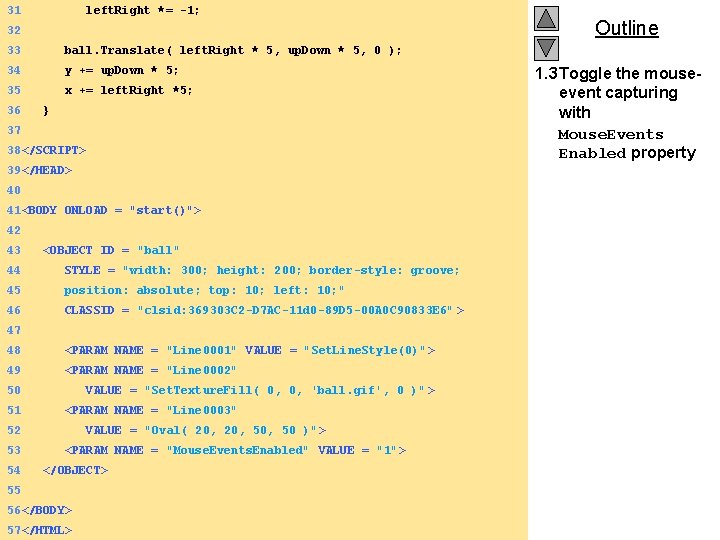Screen dimensions: 720x540
Task: Click the SetTextureFill 'ball.gif' value line
Action: [x=260, y=390]
